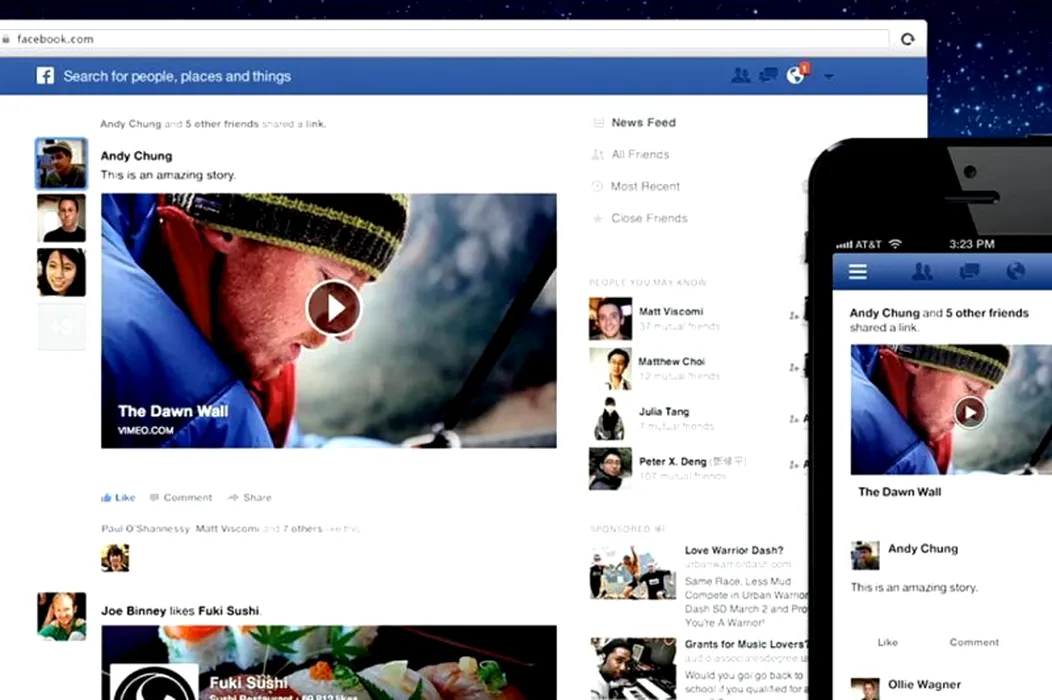Tap friend requests icon on phone header

coord(922,271)
